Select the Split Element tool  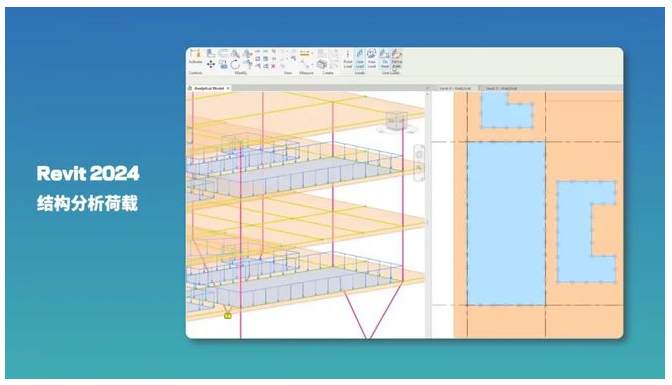257,51
